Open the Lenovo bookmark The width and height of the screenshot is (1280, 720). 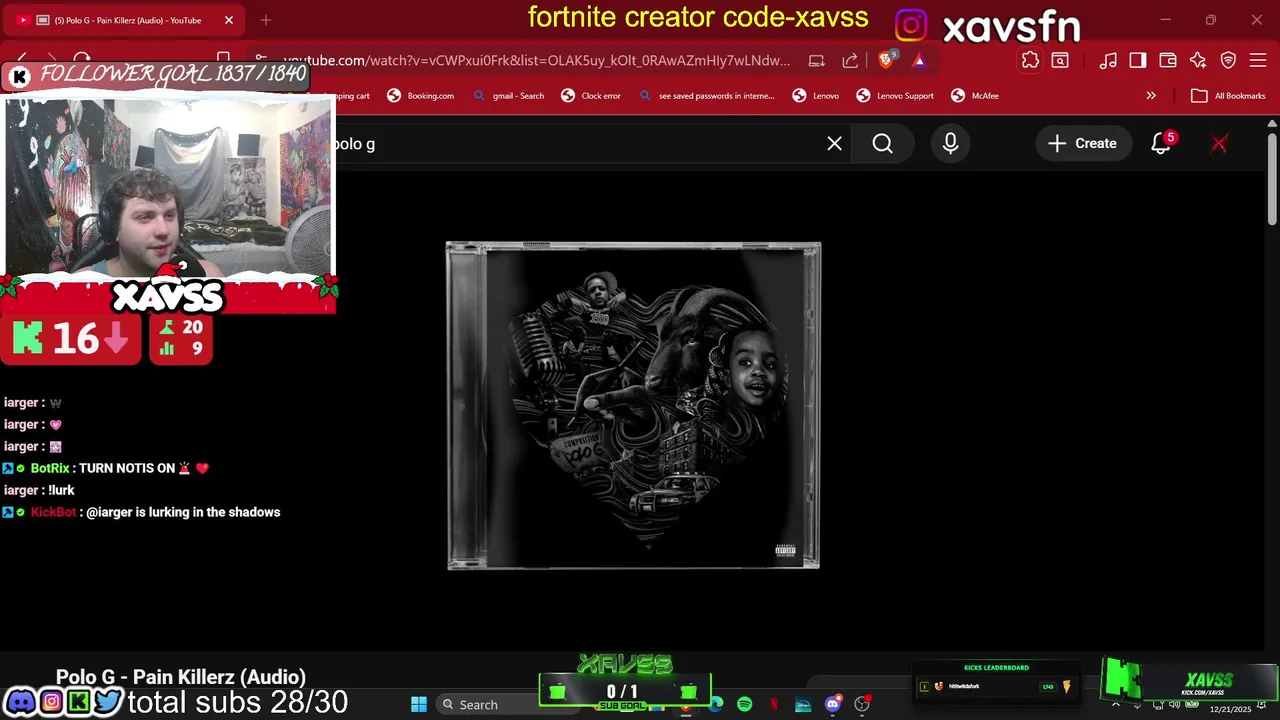tap(816, 96)
